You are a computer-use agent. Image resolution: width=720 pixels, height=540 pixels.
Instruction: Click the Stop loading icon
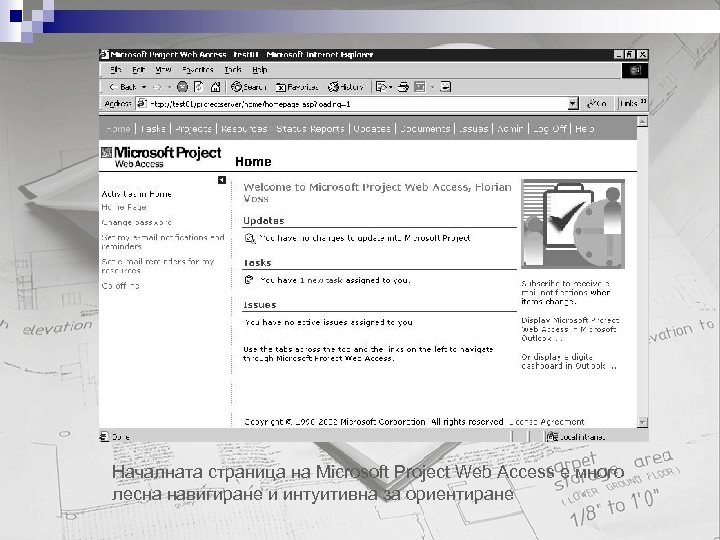[x=182, y=87]
